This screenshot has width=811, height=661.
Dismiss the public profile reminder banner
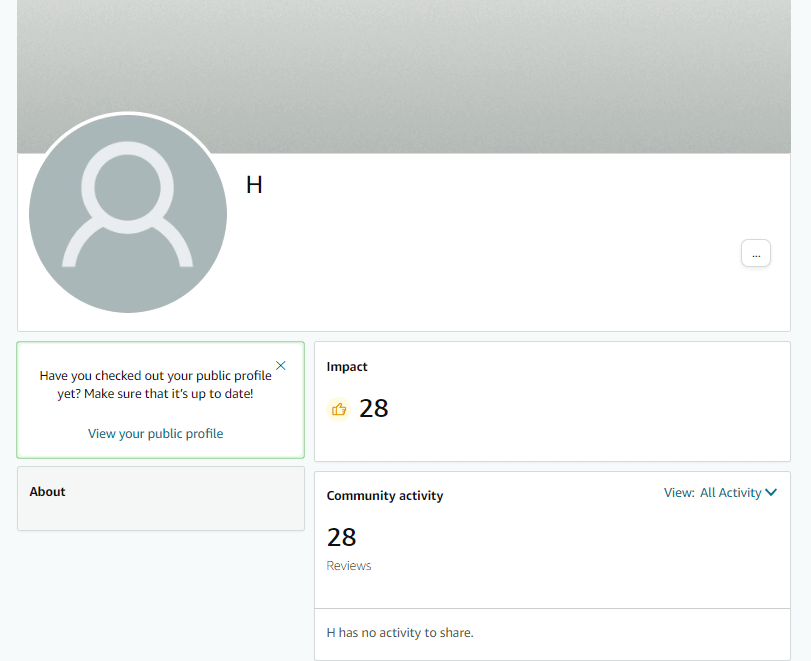(x=281, y=365)
